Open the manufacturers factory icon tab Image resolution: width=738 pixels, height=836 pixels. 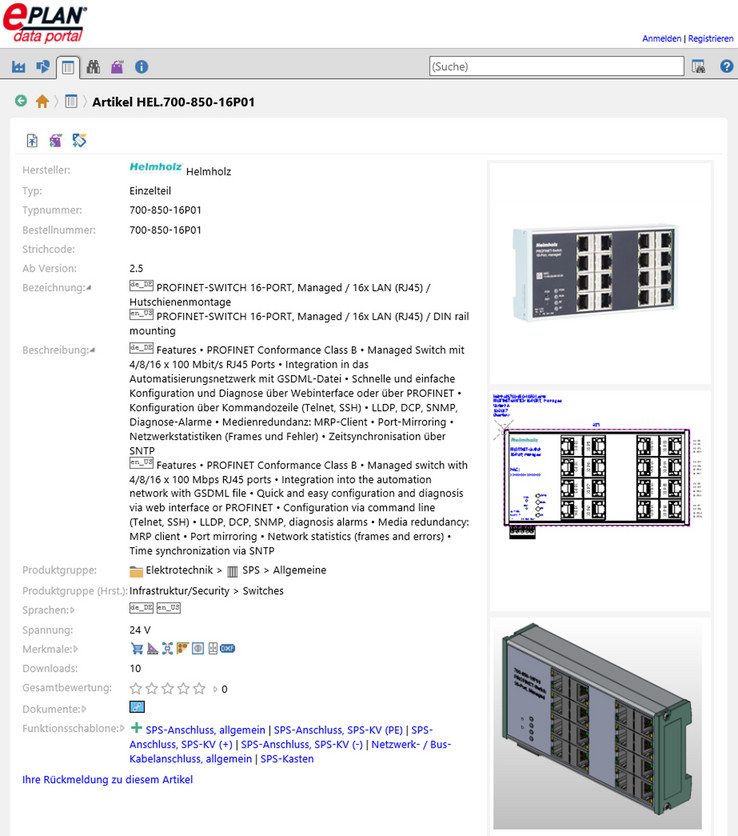[x=19, y=67]
